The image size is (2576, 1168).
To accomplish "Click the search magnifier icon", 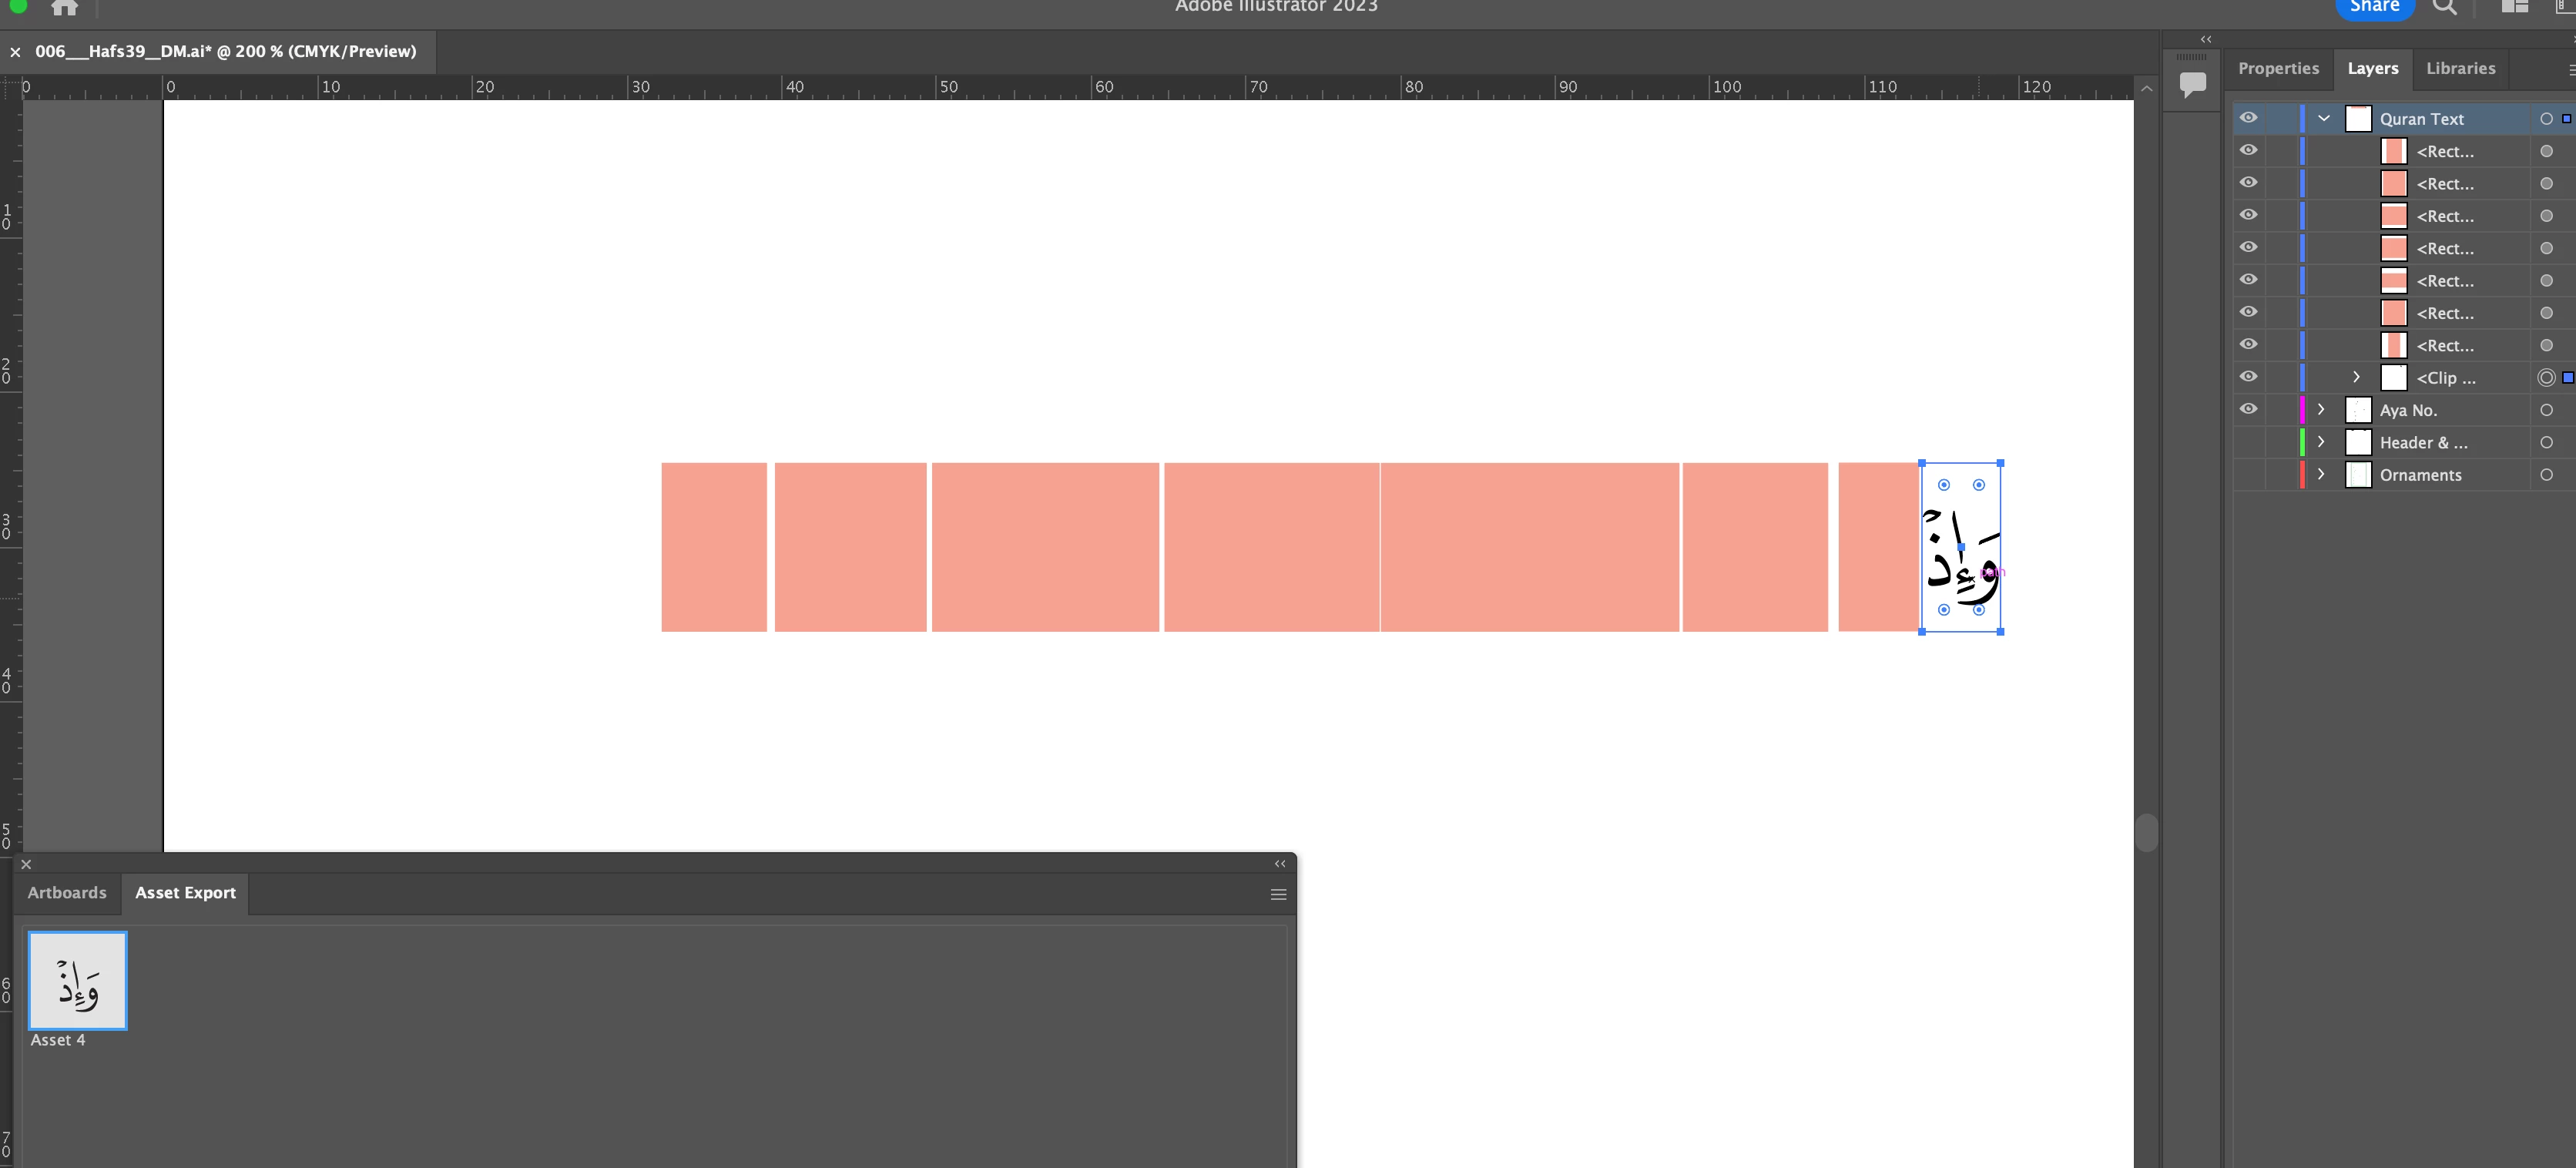I will coord(2444,8).
